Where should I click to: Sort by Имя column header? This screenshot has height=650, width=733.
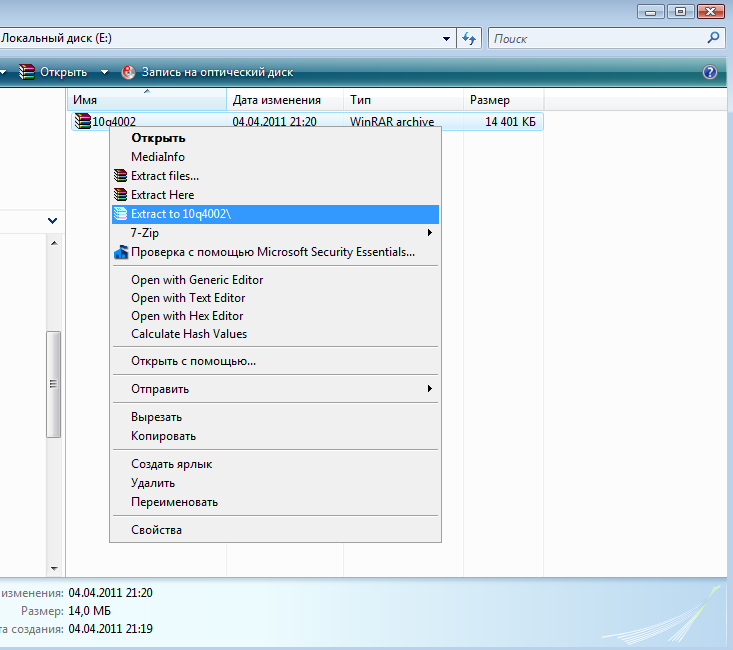(147, 100)
